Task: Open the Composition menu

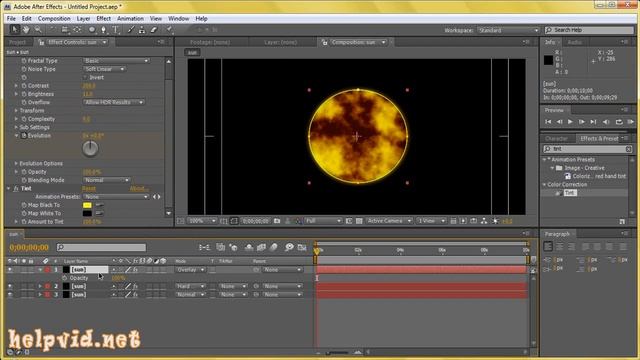Action: coord(54,18)
